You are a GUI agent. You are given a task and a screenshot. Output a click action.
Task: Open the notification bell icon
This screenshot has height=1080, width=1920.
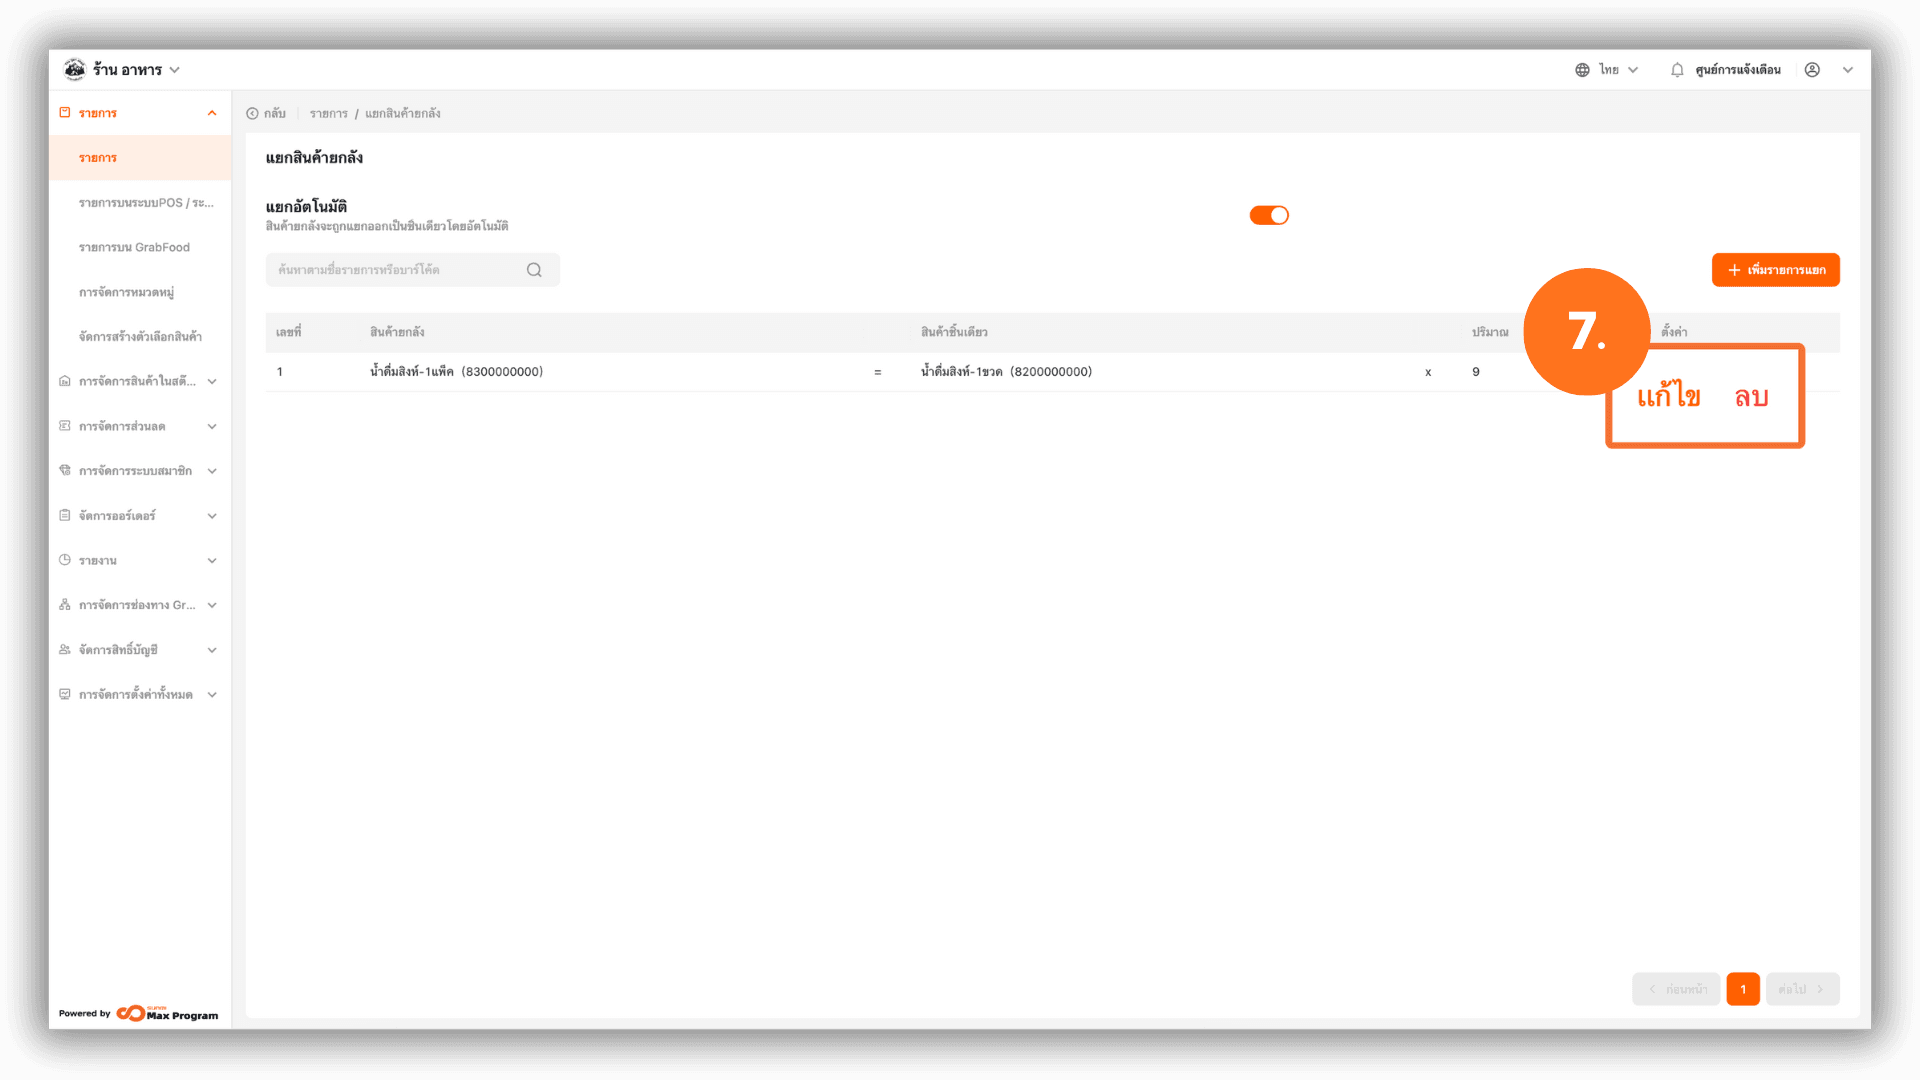(x=1677, y=70)
